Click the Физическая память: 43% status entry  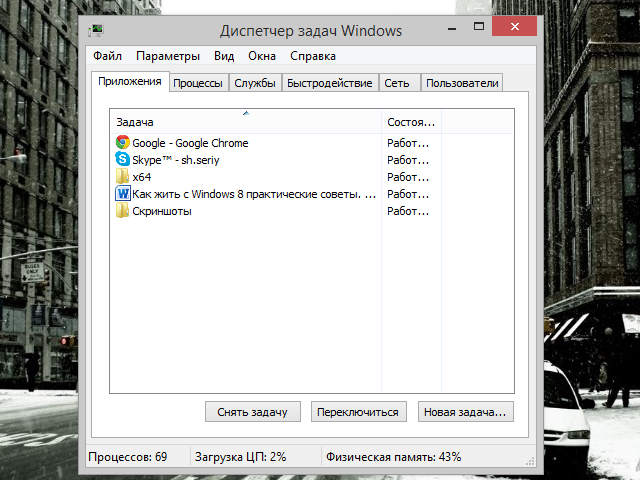(393, 456)
